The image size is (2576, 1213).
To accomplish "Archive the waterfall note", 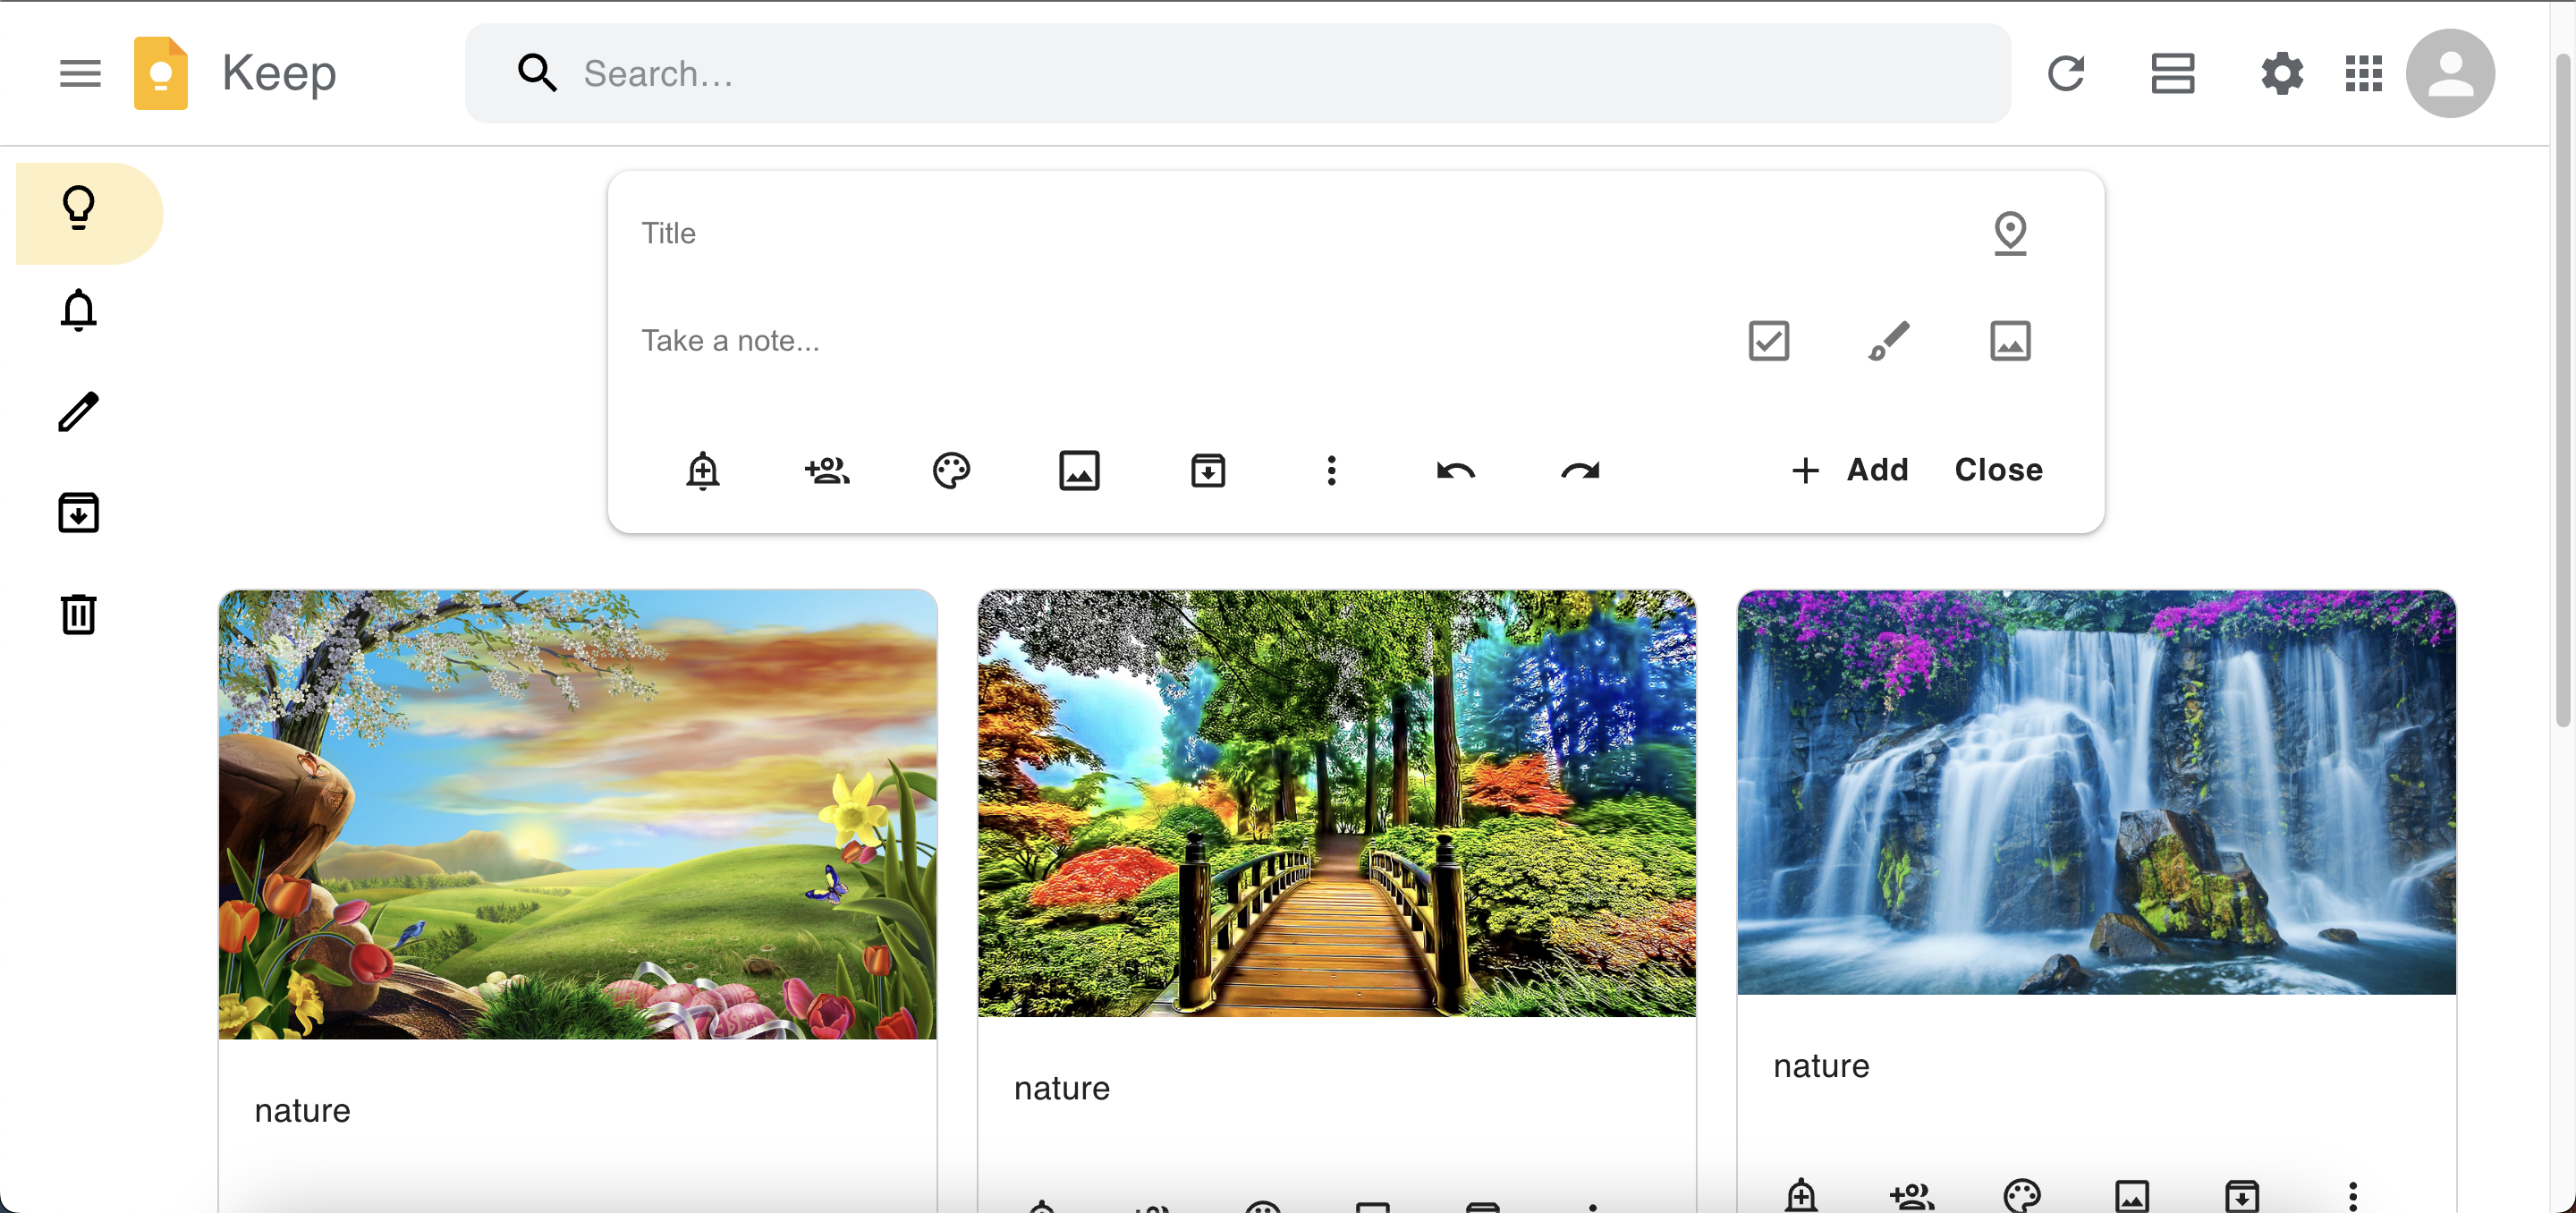I will click(x=2242, y=1195).
